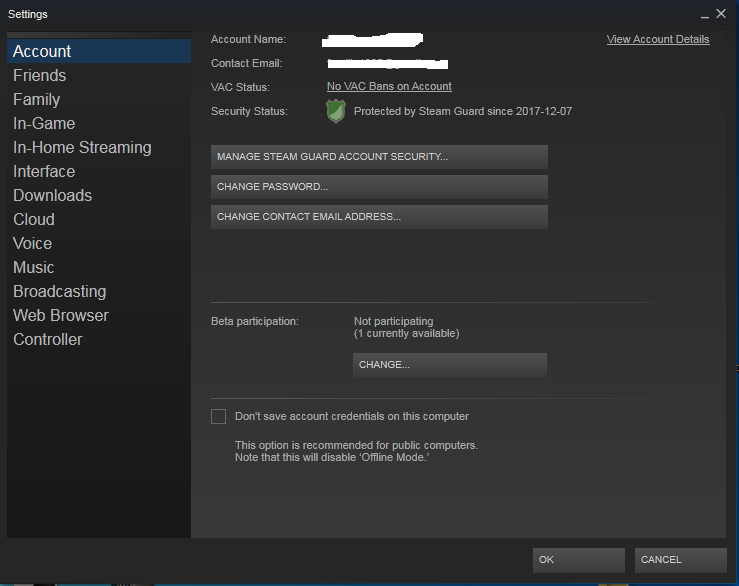Click 'This option is recommended for public computers' text
Screen dimensions: 739x586
[x=356, y=446]
